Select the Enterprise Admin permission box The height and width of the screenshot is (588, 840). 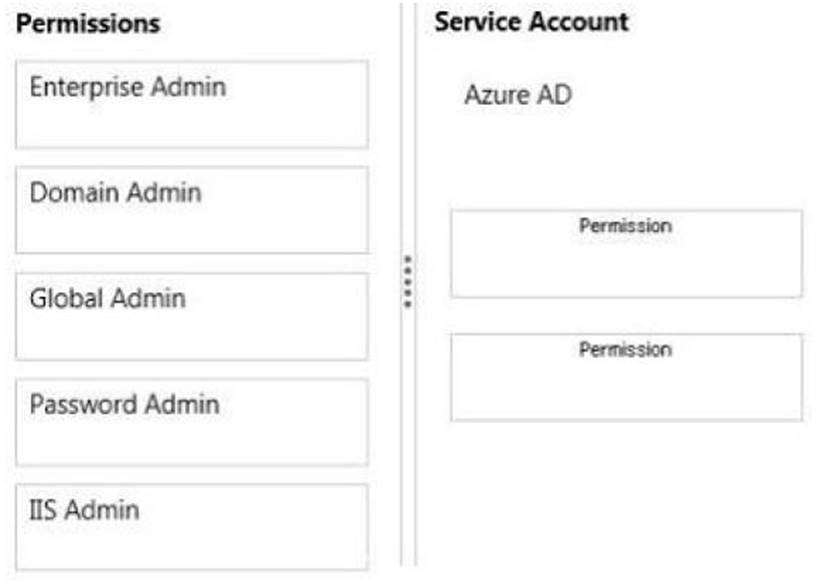pos(191,104)
